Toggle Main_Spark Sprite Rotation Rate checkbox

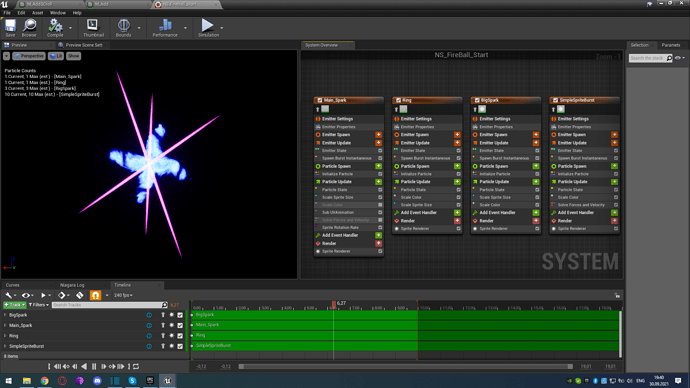[380, 227]
